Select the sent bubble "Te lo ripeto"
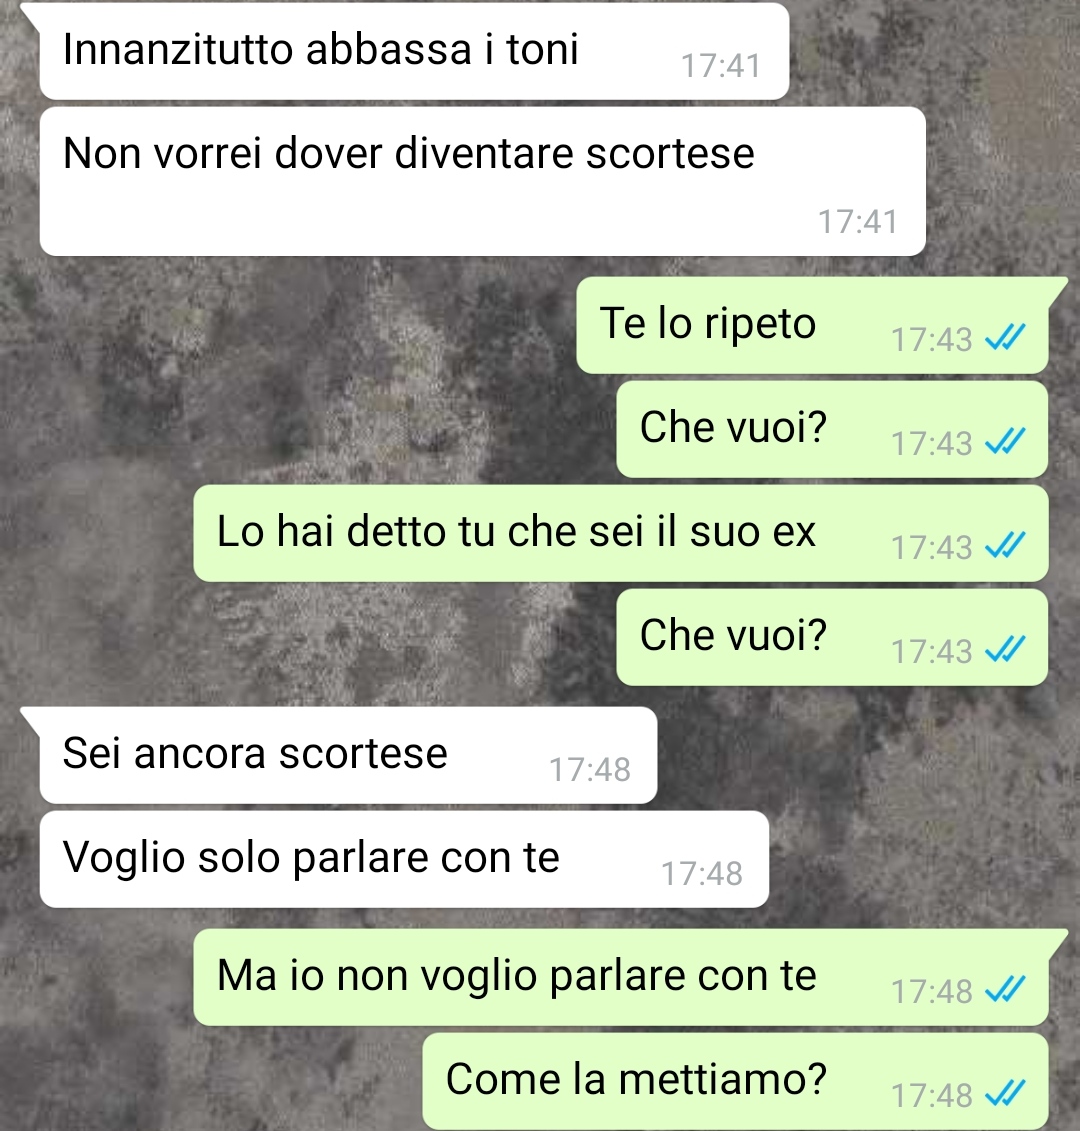This screenshot has width=1080, height=1131. pyautogui.click(x=812, y=325)
